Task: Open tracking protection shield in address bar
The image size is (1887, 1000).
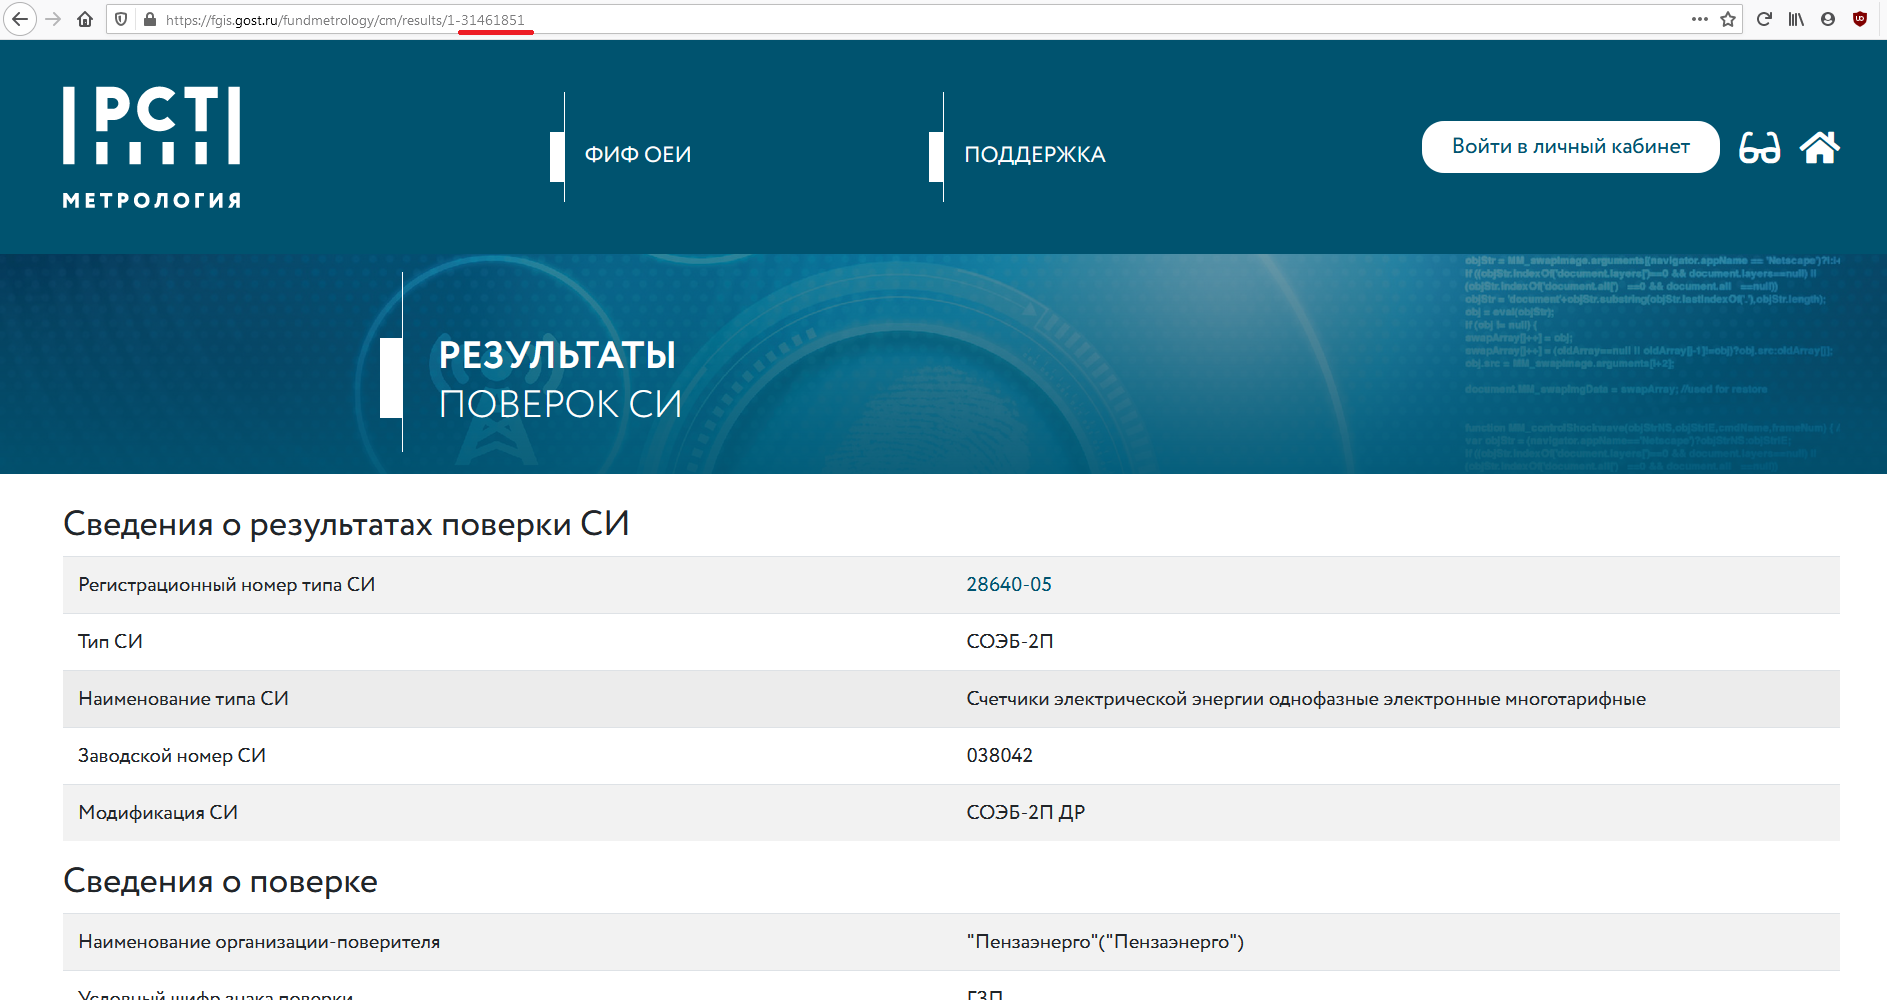Action: [121, 19]
